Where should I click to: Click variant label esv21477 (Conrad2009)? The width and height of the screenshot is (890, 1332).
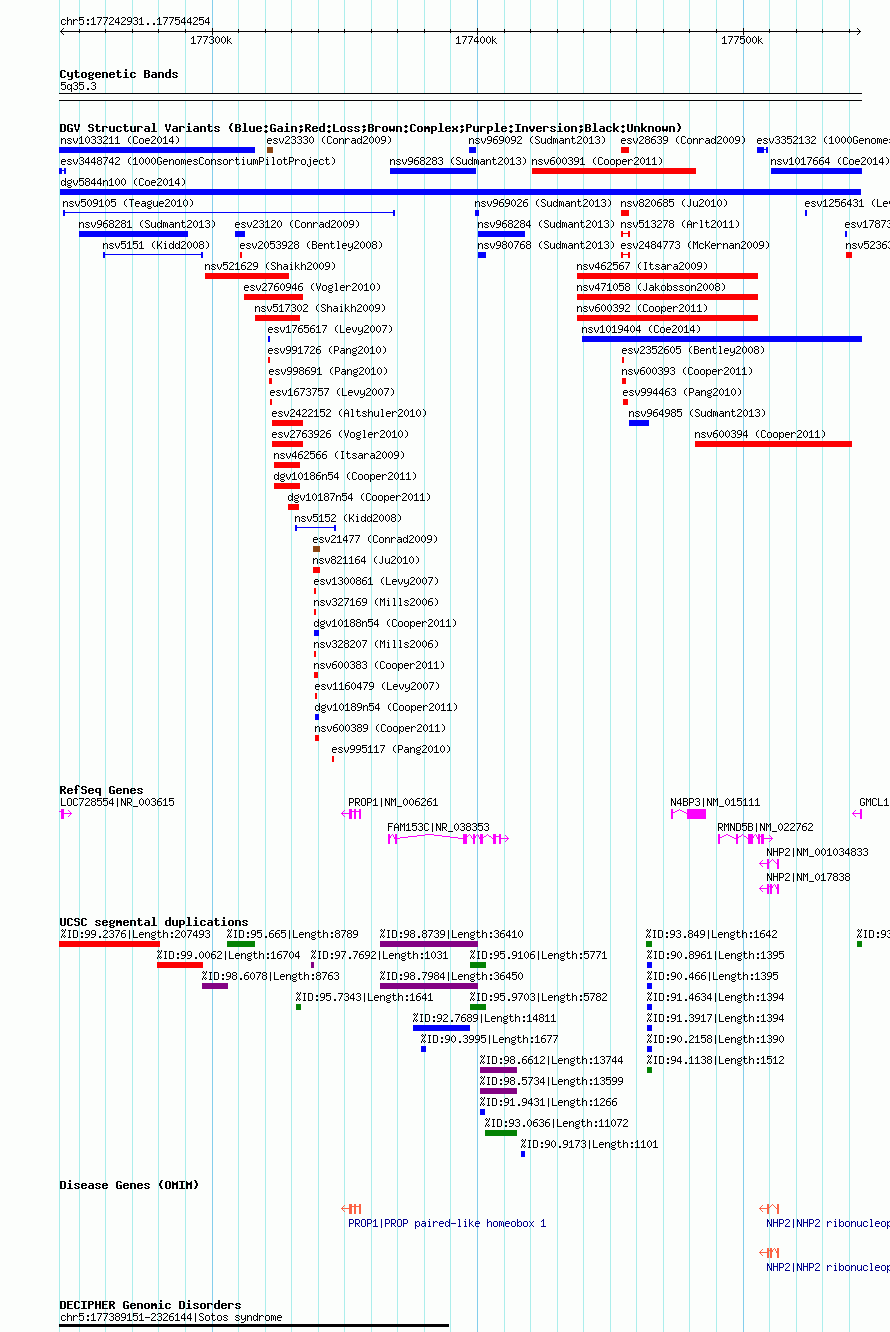coord(375,539)
